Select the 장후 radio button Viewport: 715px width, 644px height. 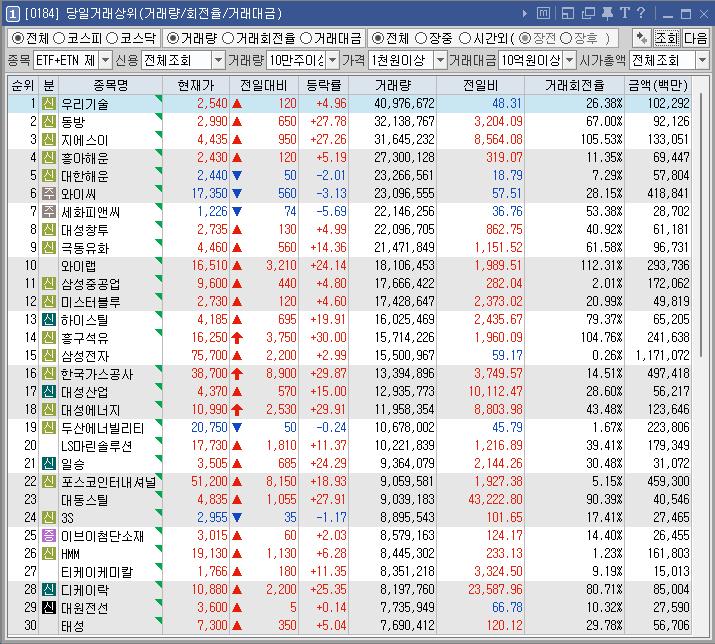[565, 38]
